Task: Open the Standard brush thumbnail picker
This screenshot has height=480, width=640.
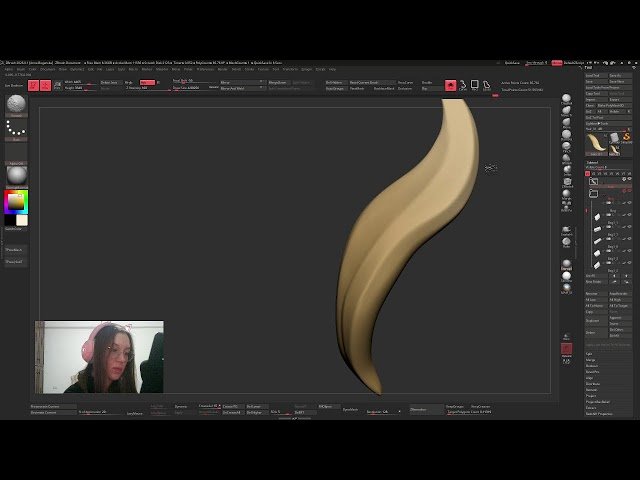Action: tap(17, 105)
